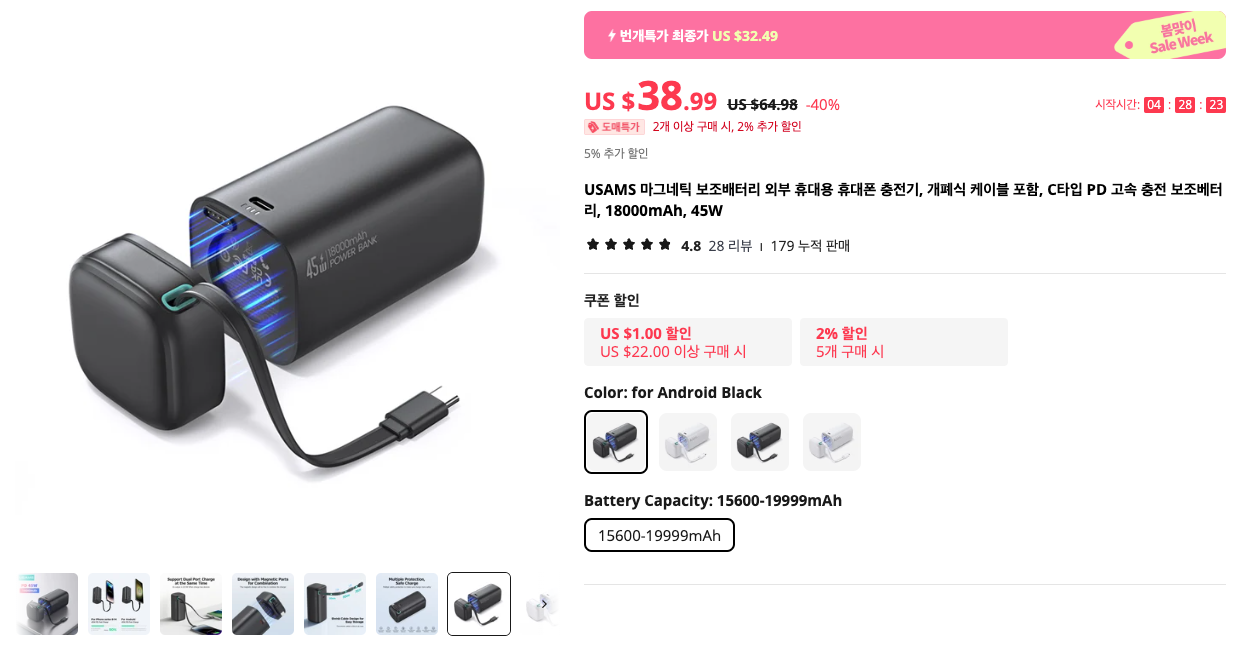Viewport: 1241px width, 654px height.
Task: Click the red wholesale tag icon
Action: click(593, 127)
